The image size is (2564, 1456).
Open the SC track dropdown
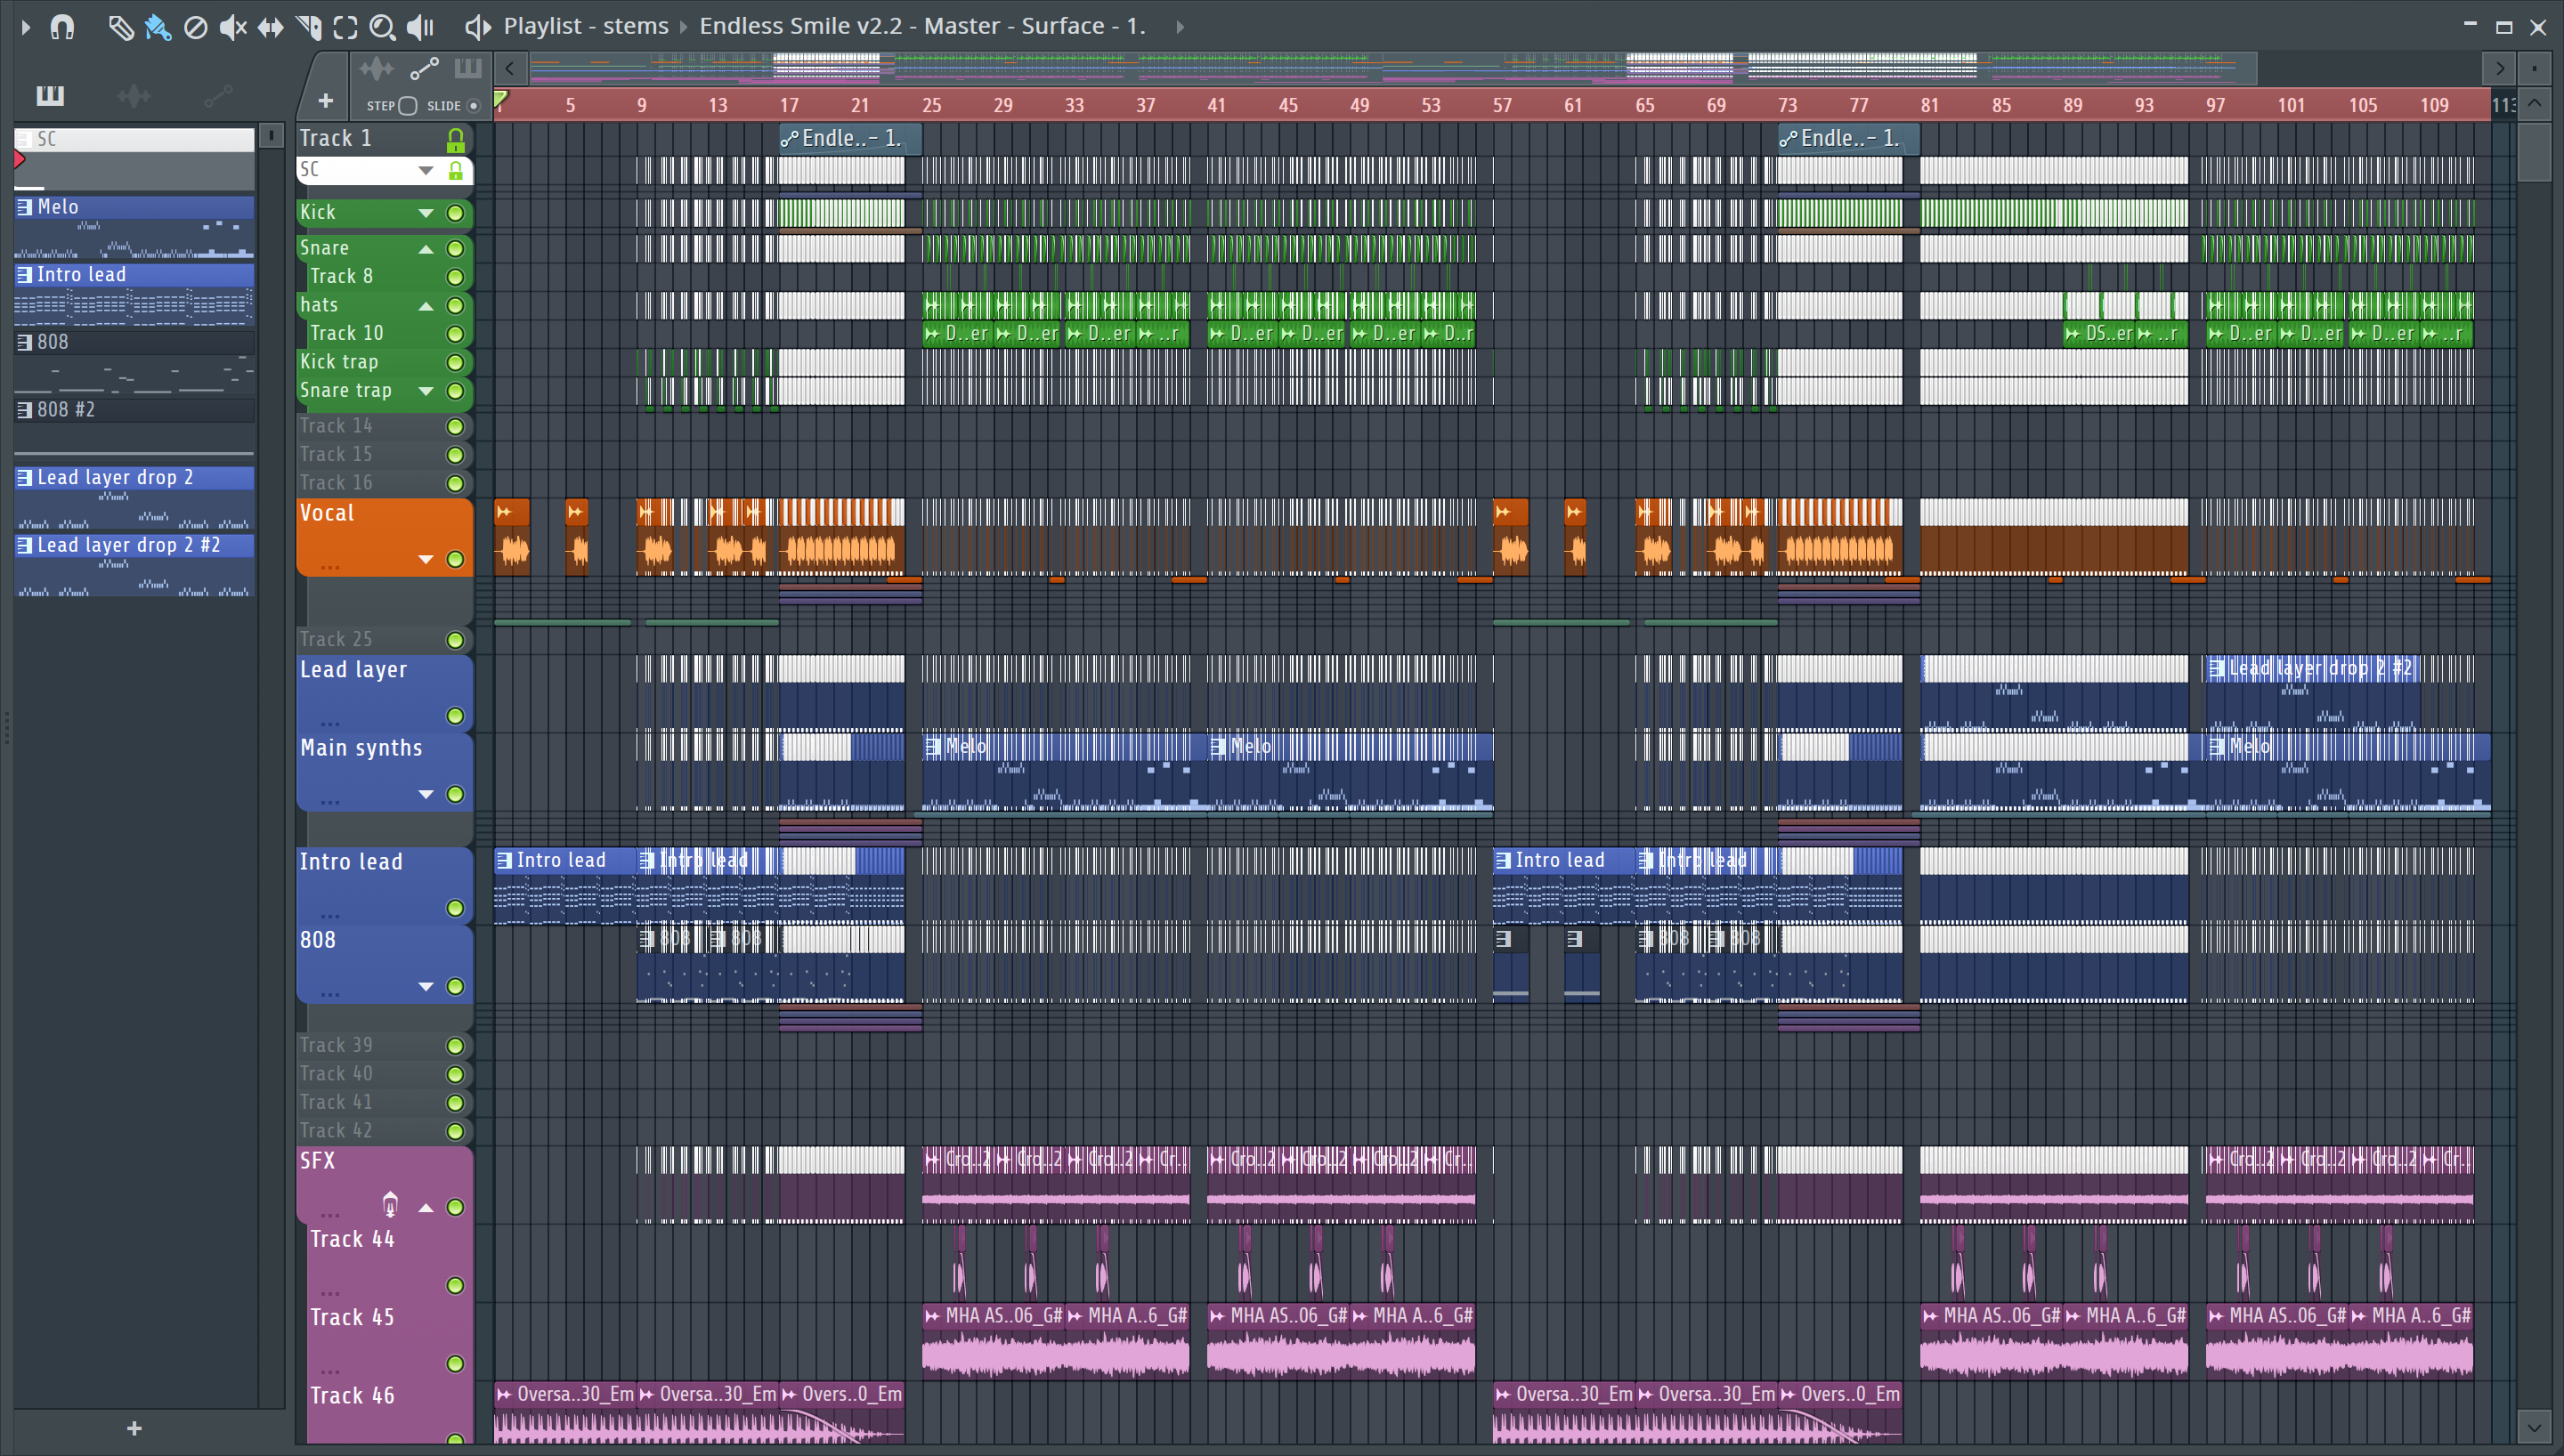click(x=426, y=170)
